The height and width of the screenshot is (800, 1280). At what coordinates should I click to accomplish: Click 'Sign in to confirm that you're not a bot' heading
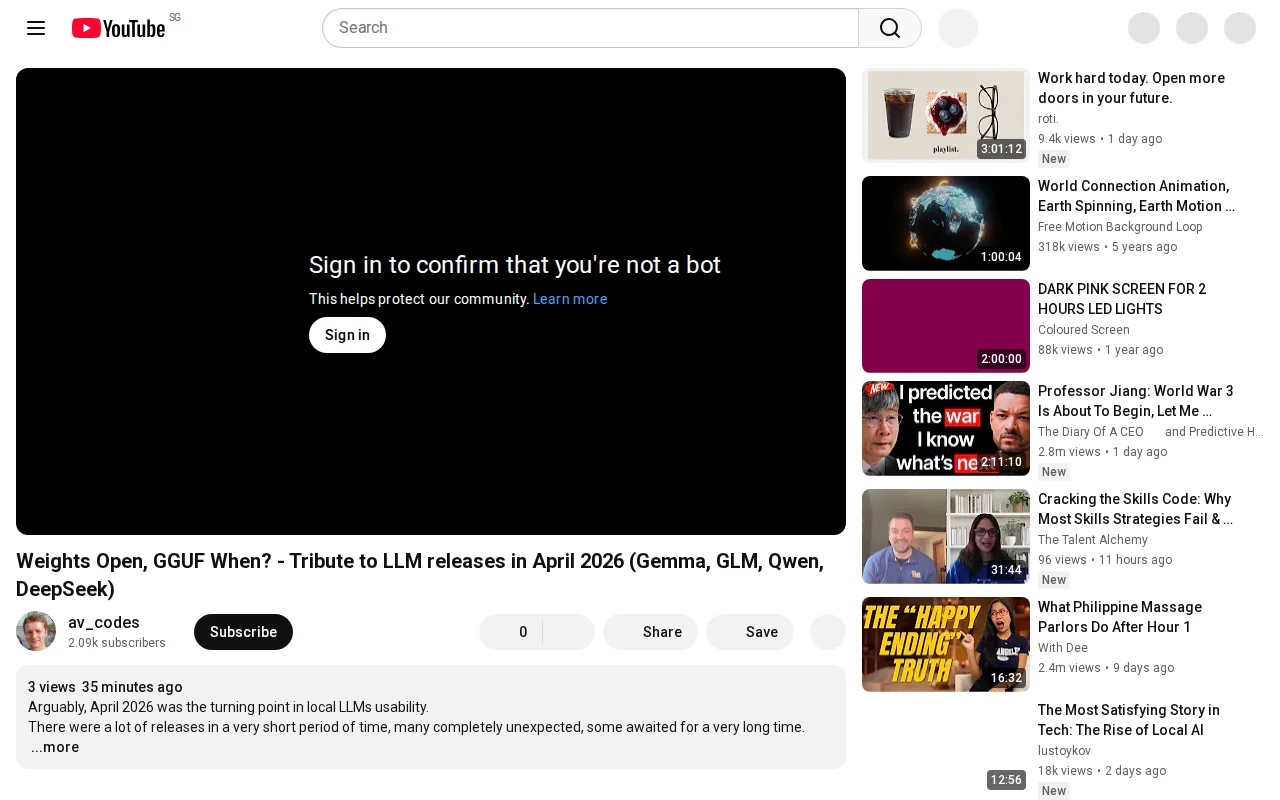tap(515, 265)
